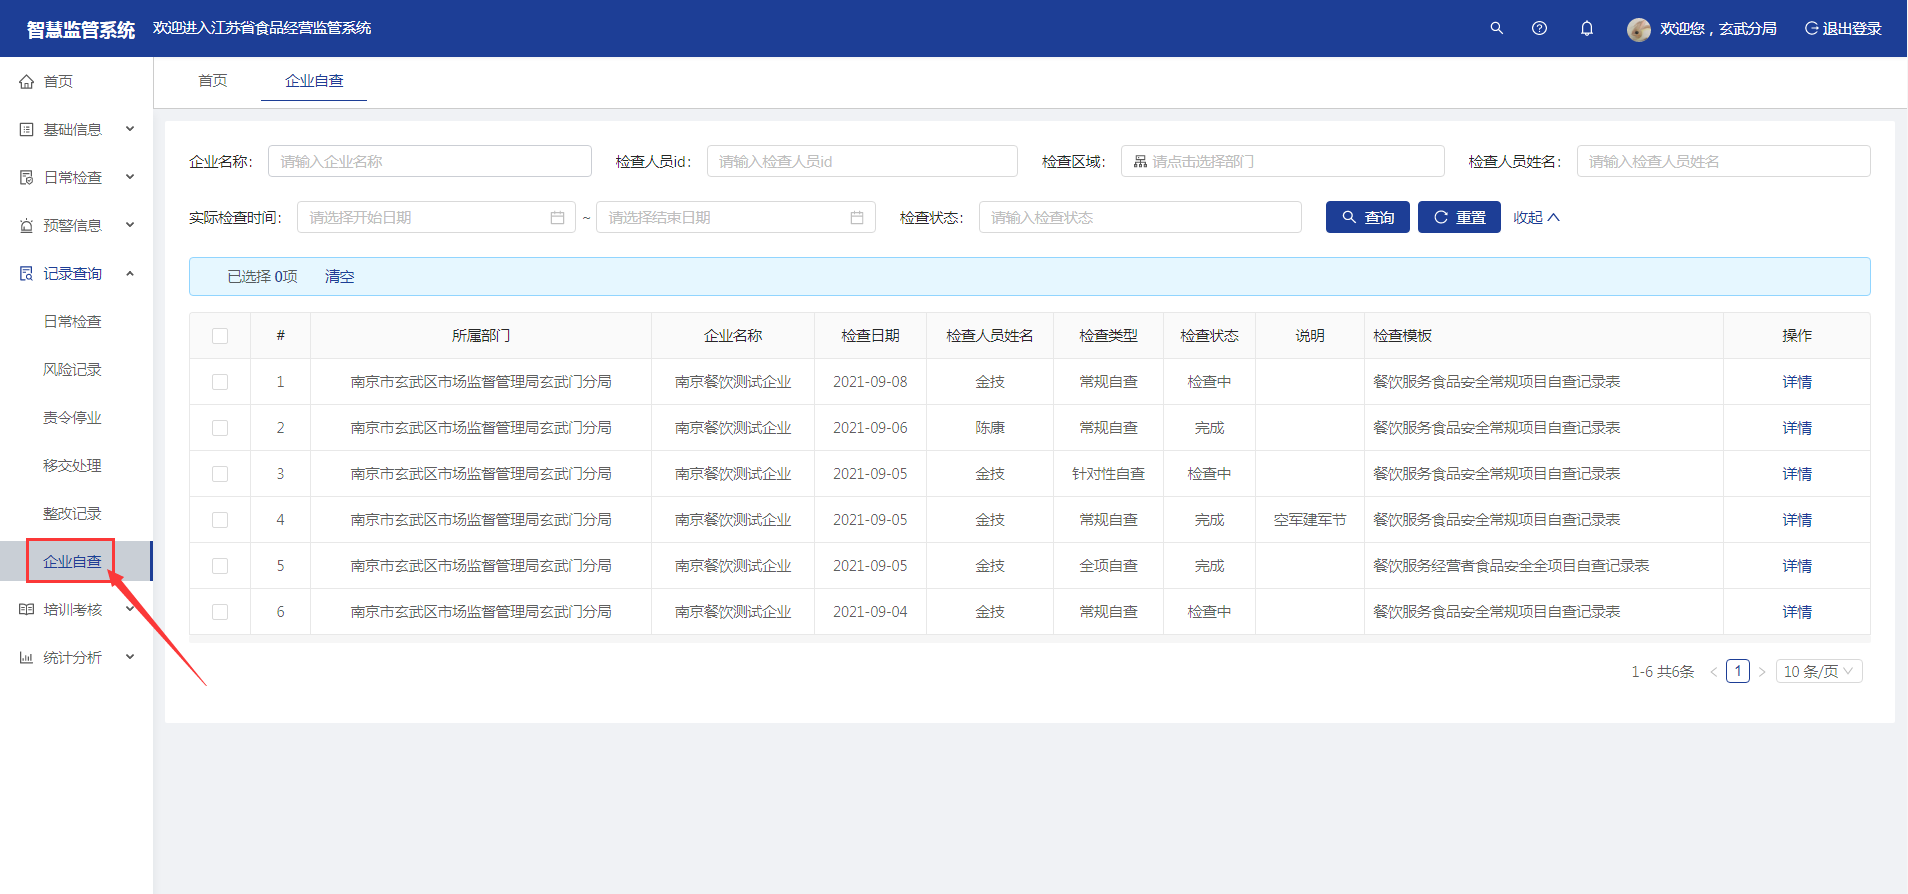The width and height of the screenshot is (1908, 894).
Task: Click the search magnifier icon in header
Action: pyautogui.click(x=1496, y=28)
